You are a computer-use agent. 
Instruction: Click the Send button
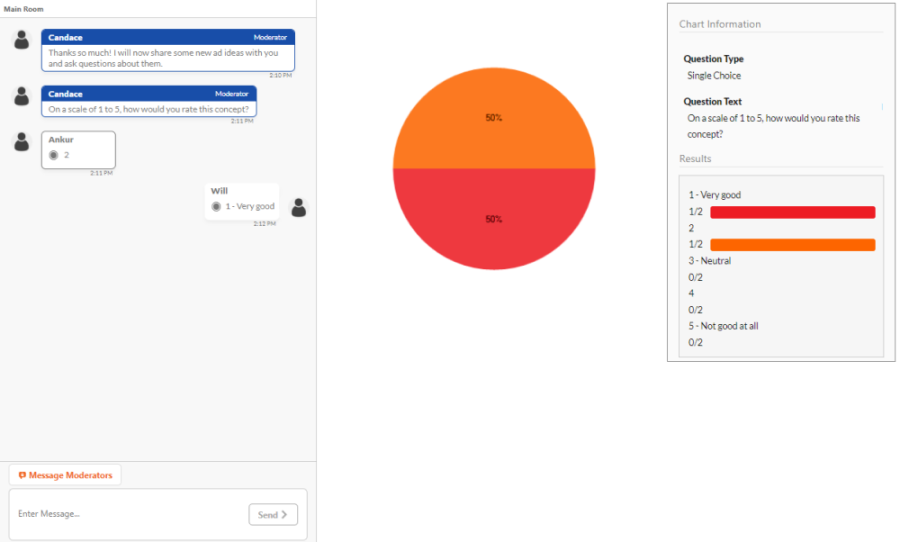(273, 514)
